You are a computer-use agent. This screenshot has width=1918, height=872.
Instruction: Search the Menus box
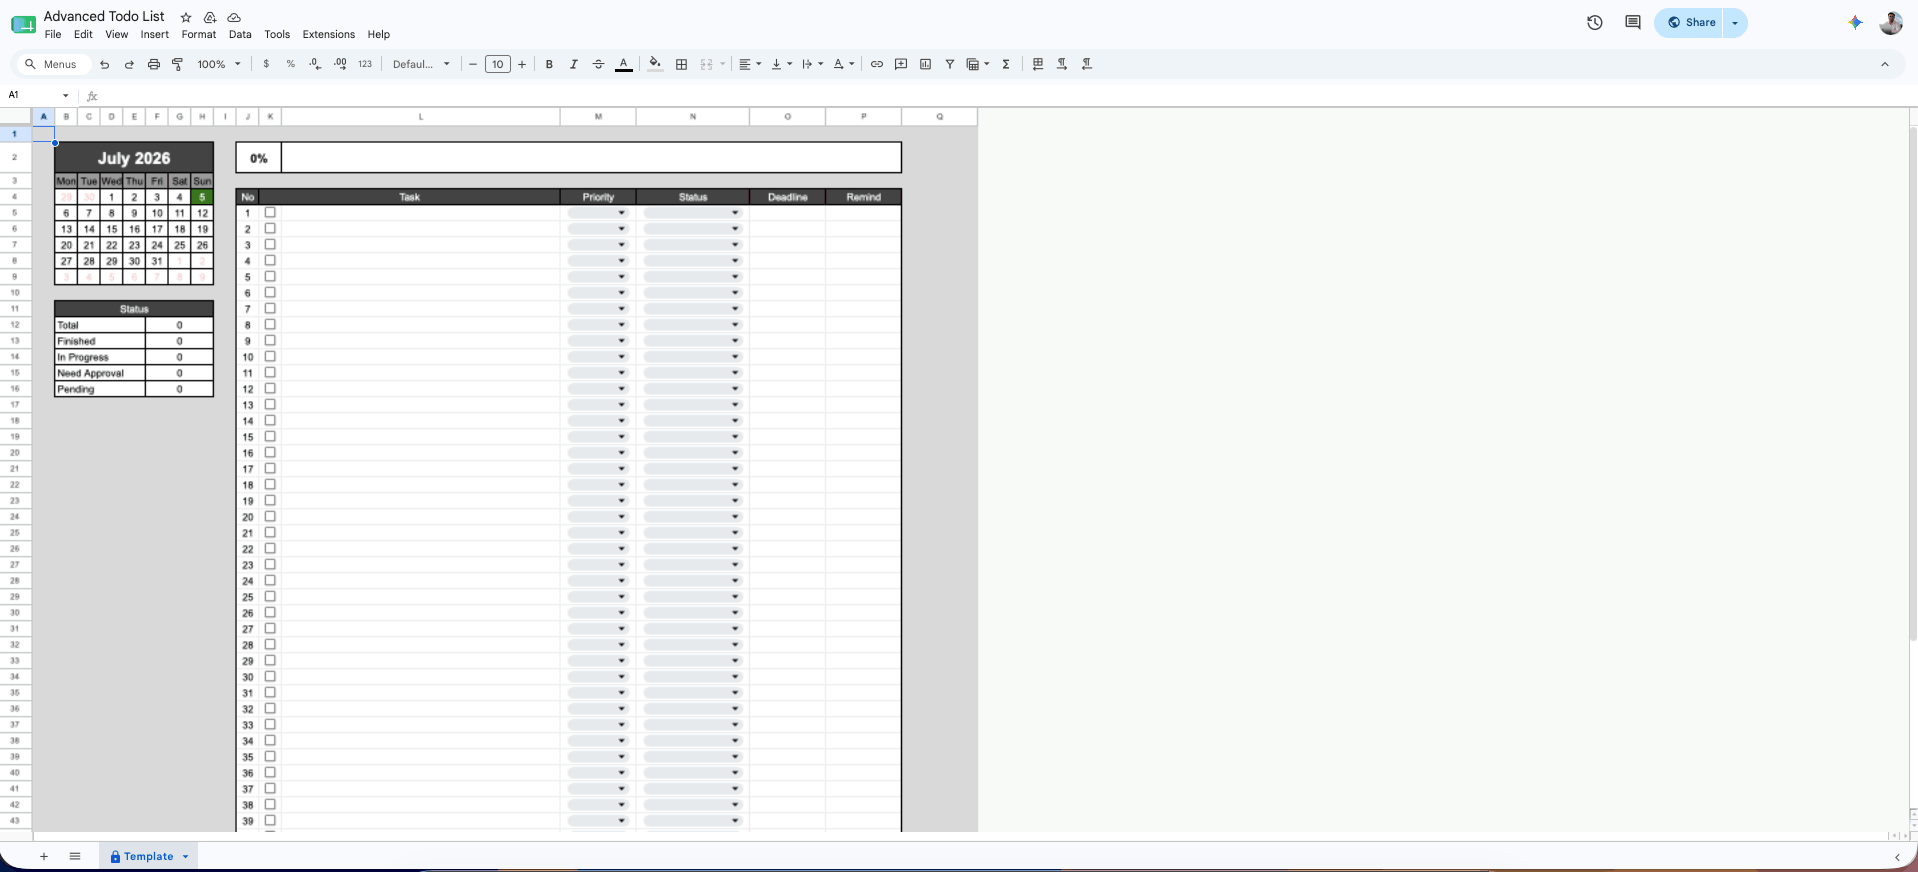click(53, 64)
